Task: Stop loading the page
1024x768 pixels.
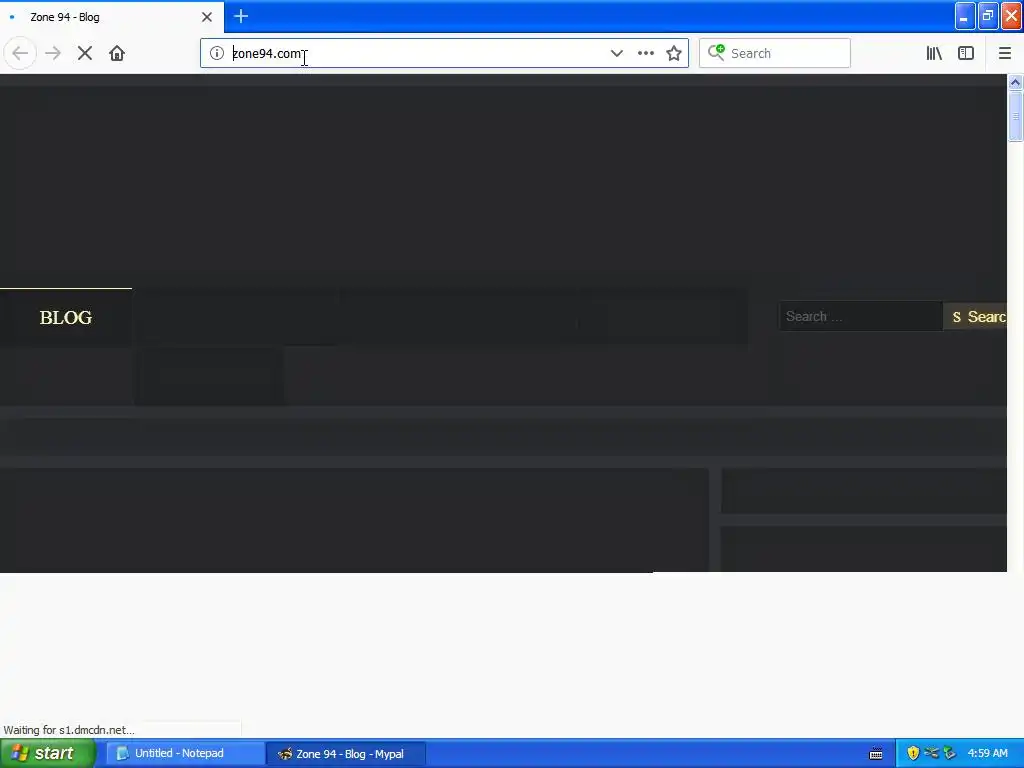Action: point(85,53)
